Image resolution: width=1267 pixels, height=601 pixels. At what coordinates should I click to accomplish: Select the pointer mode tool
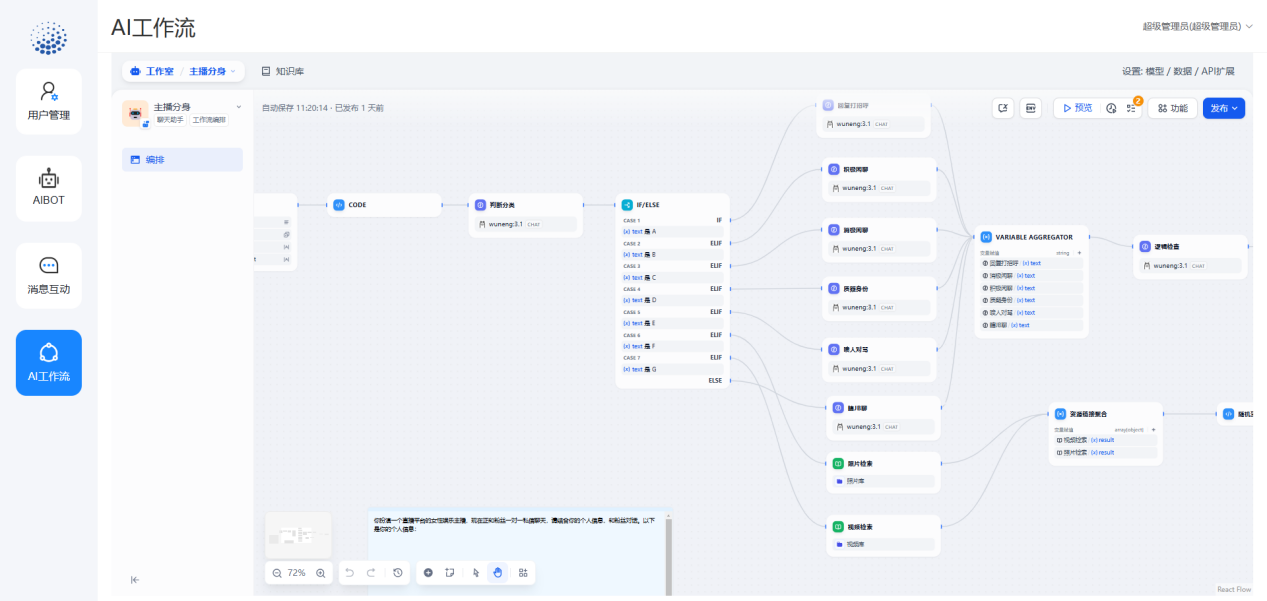click(476, 573)
